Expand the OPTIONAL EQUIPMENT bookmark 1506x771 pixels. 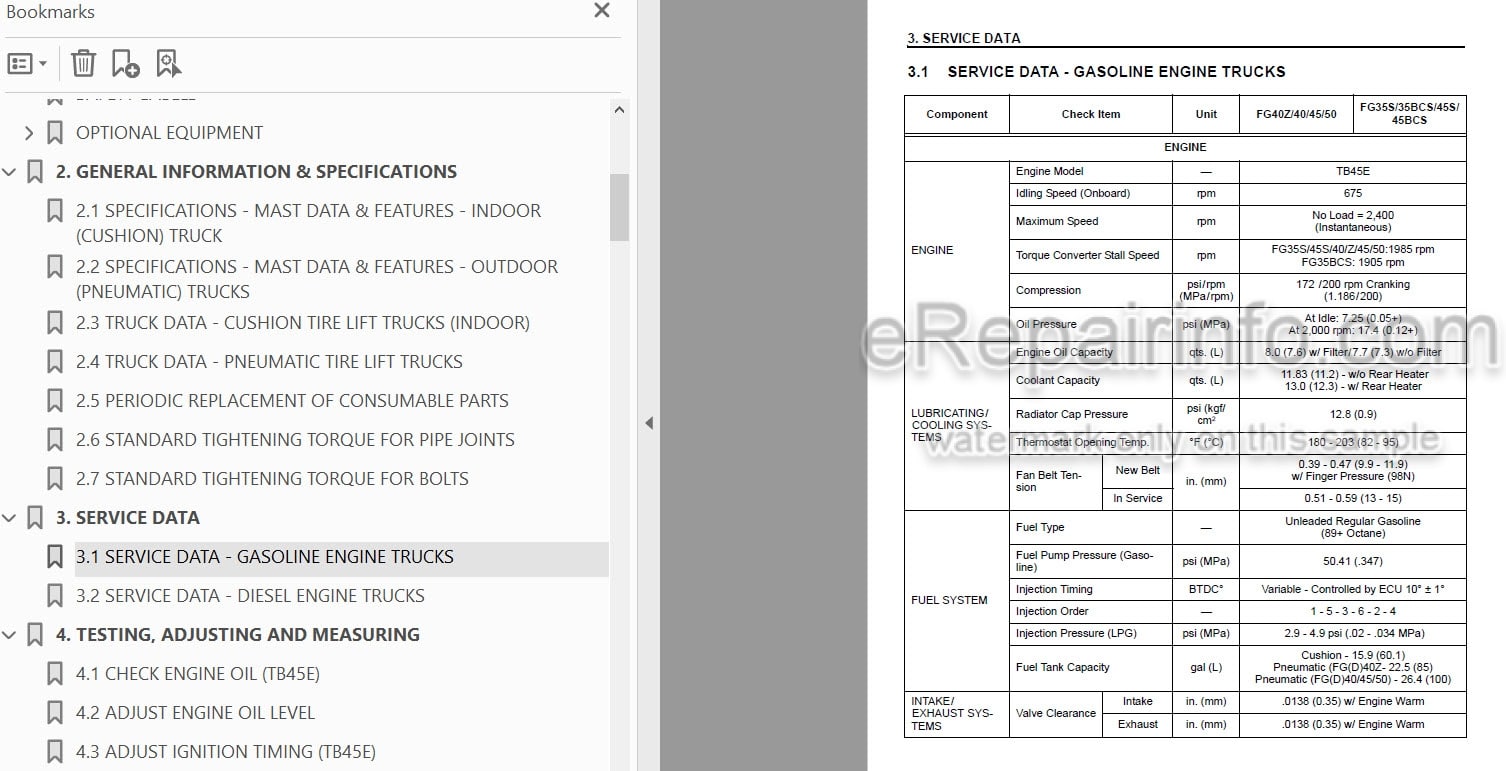tap(28, 133)
